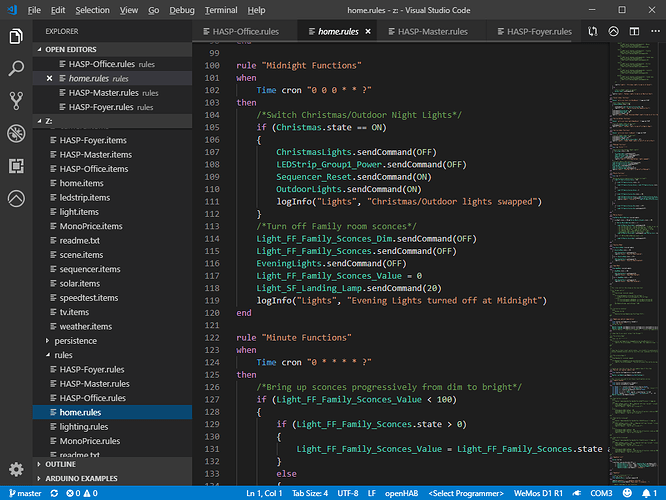Close home.rules in Open Editors
The width and height of the screenshot is (666, 500).
49,78
